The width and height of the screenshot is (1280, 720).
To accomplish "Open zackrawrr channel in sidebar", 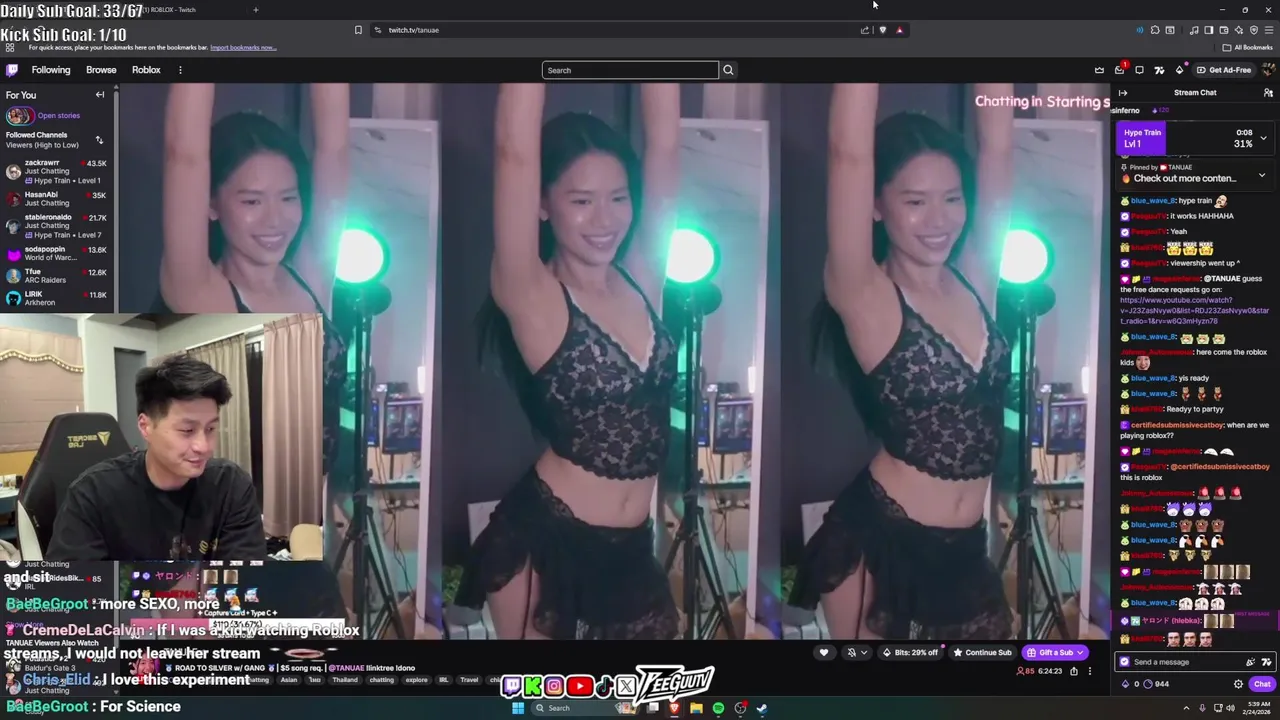I will (57, 171).
